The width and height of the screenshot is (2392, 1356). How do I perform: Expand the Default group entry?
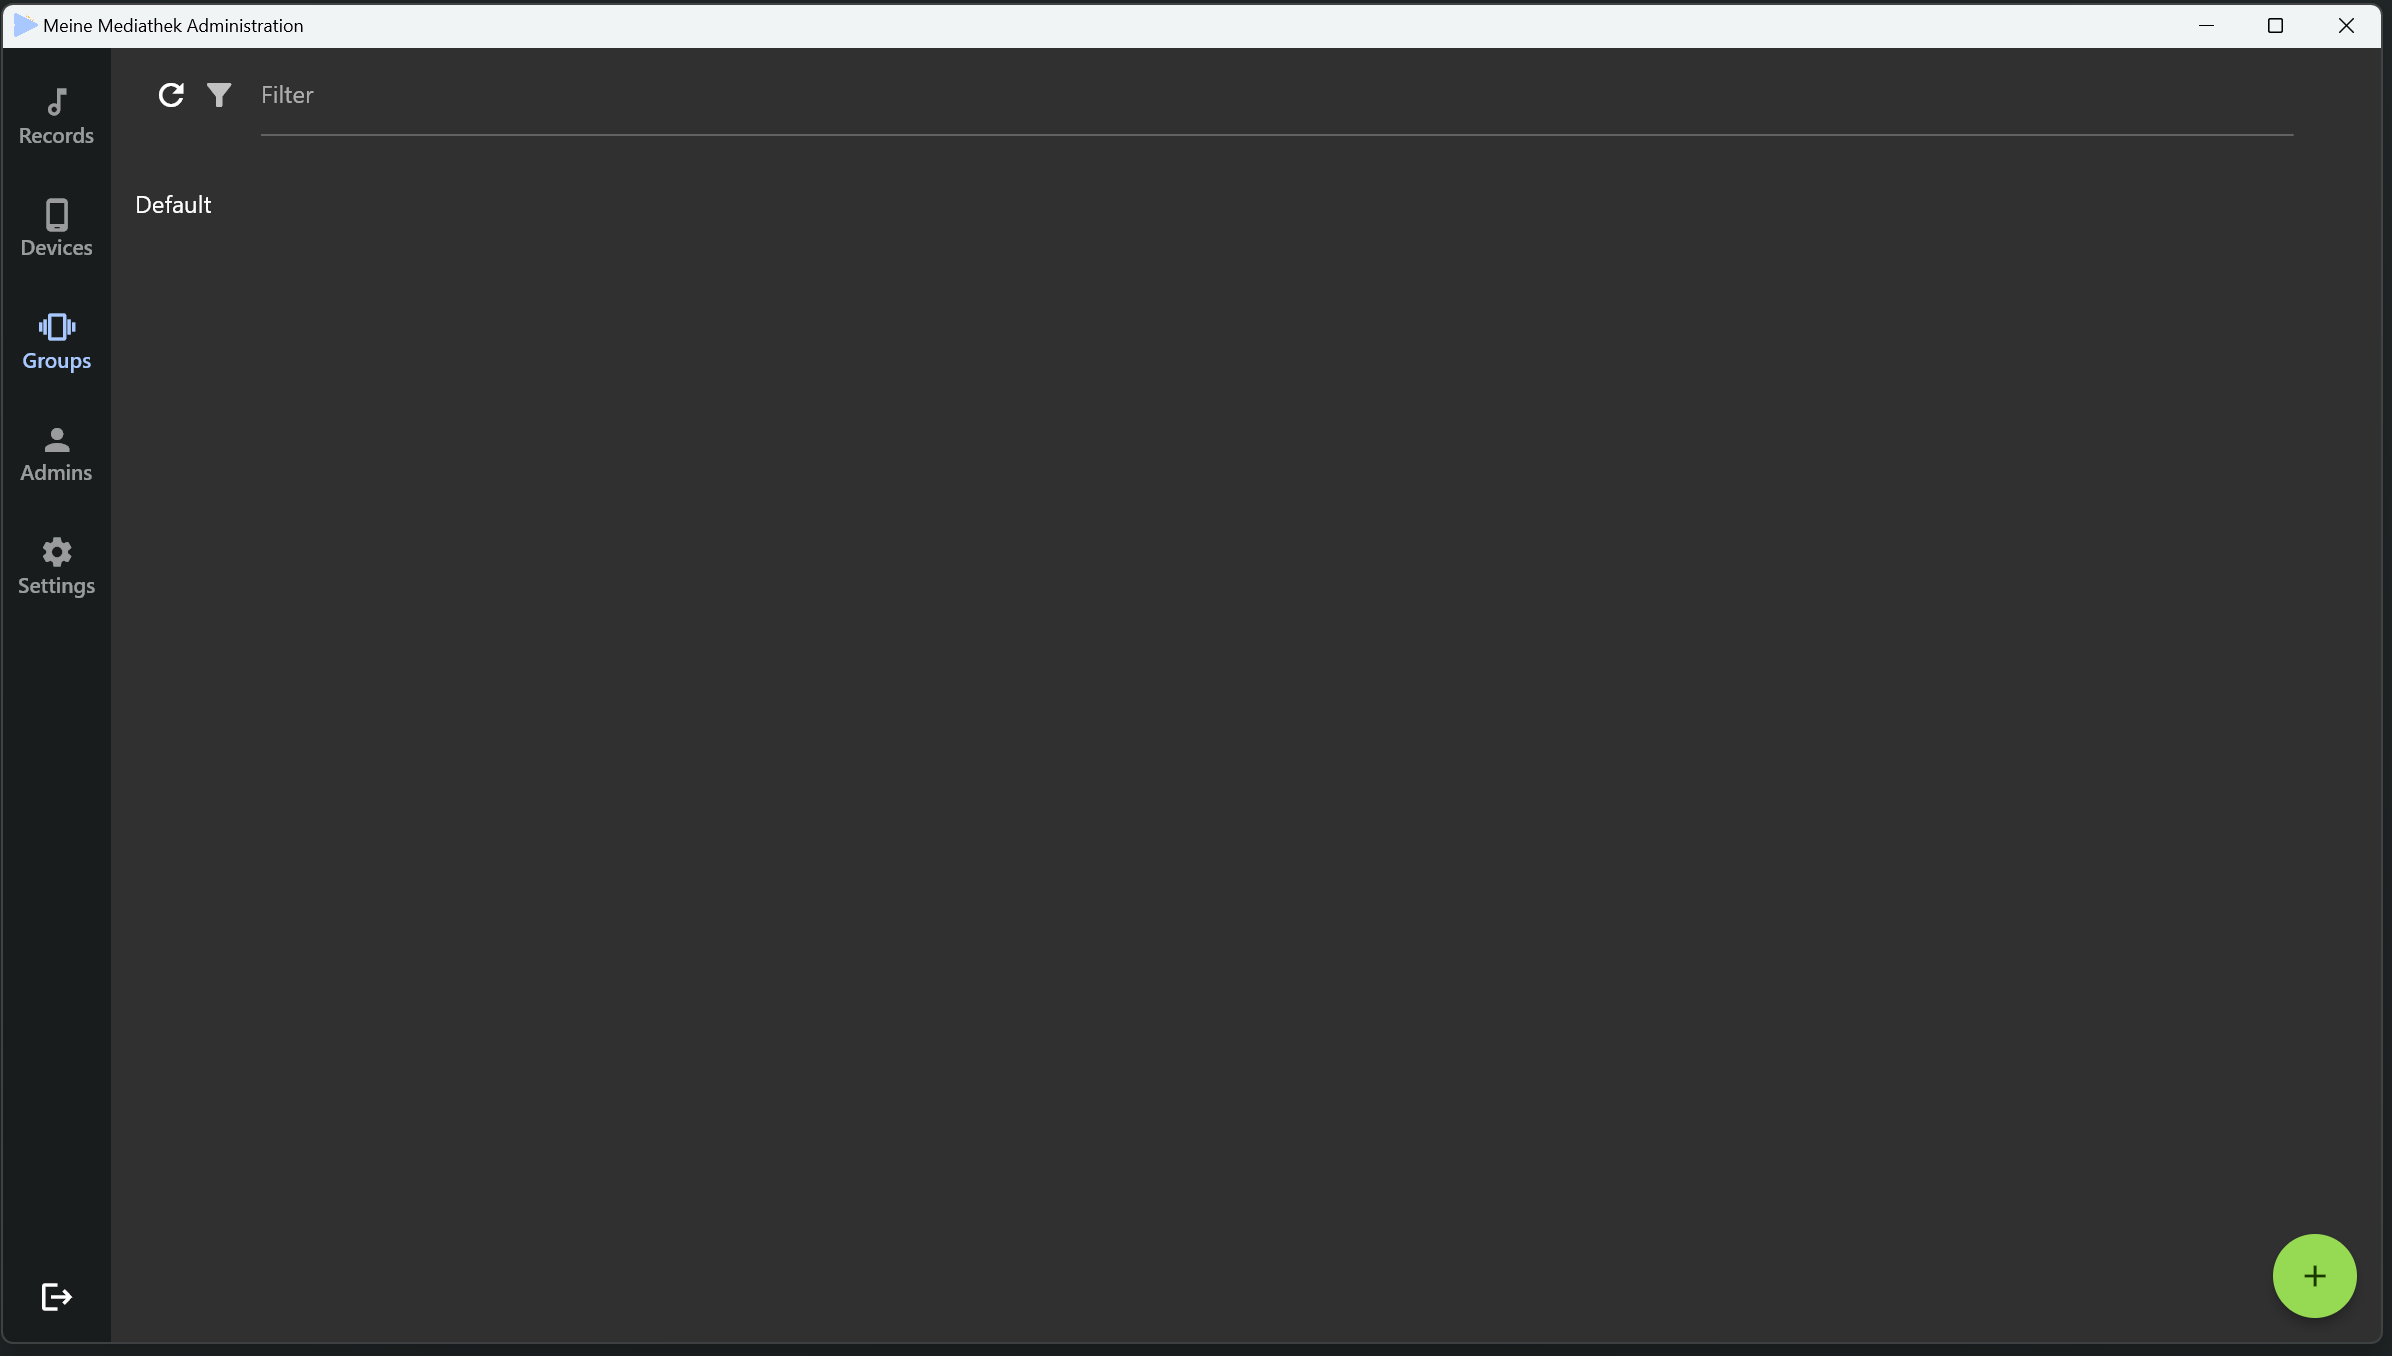pyautogui.click(x=172, y=204)
